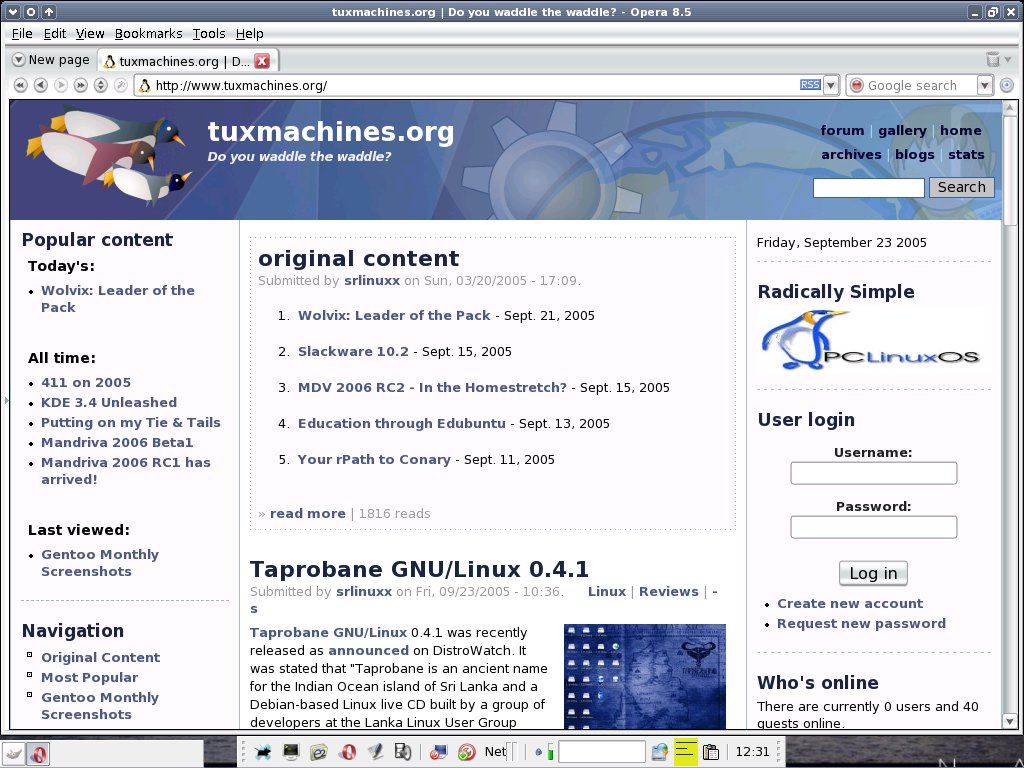Open 'Most Popular' navigation link
This screenshot has width=1024, height=768.
pos(89,677)
